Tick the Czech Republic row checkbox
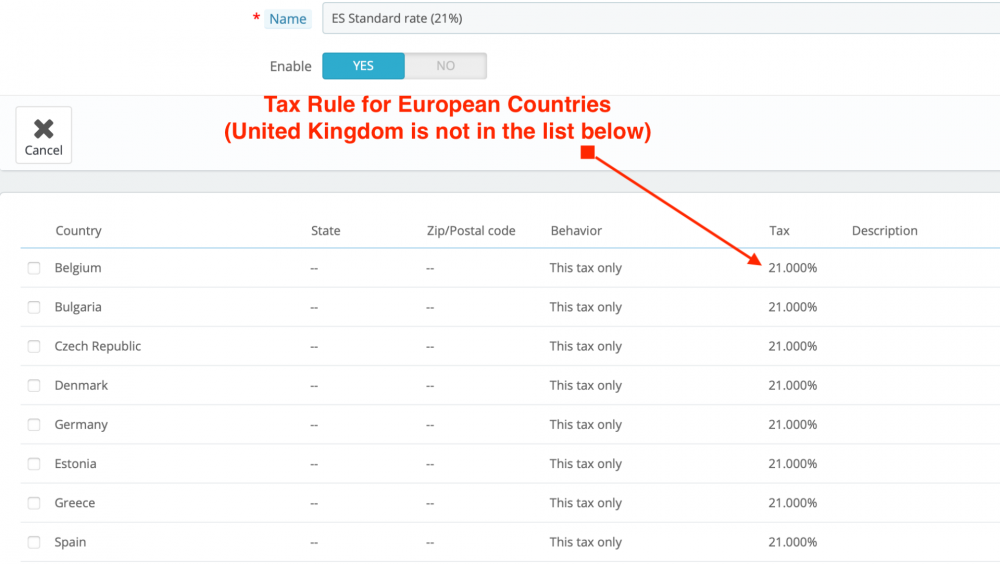This screenshot has width=1000, height=564. pyautogui.click(x=34, y=346)
